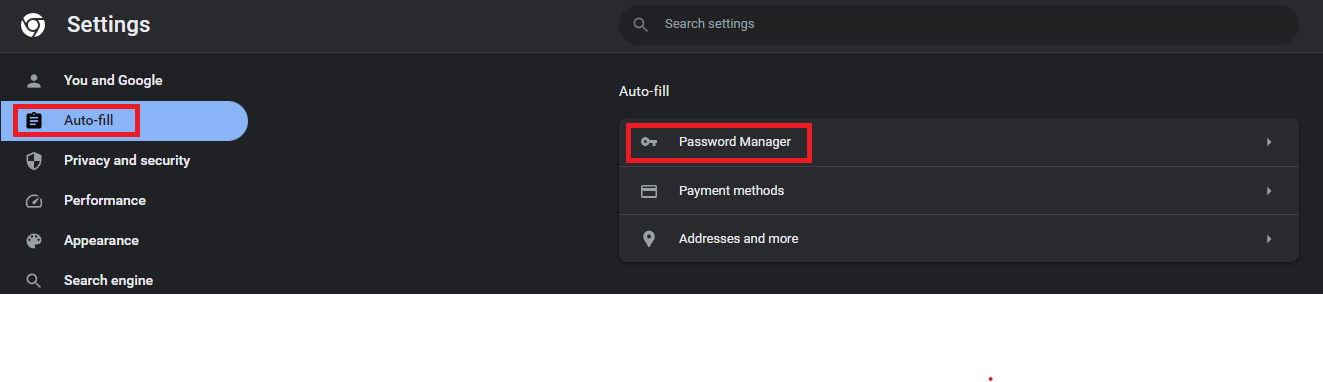This screenshot has height=382, width=1323.
Task: Click the Settings page title
Action: pos(109,25)
